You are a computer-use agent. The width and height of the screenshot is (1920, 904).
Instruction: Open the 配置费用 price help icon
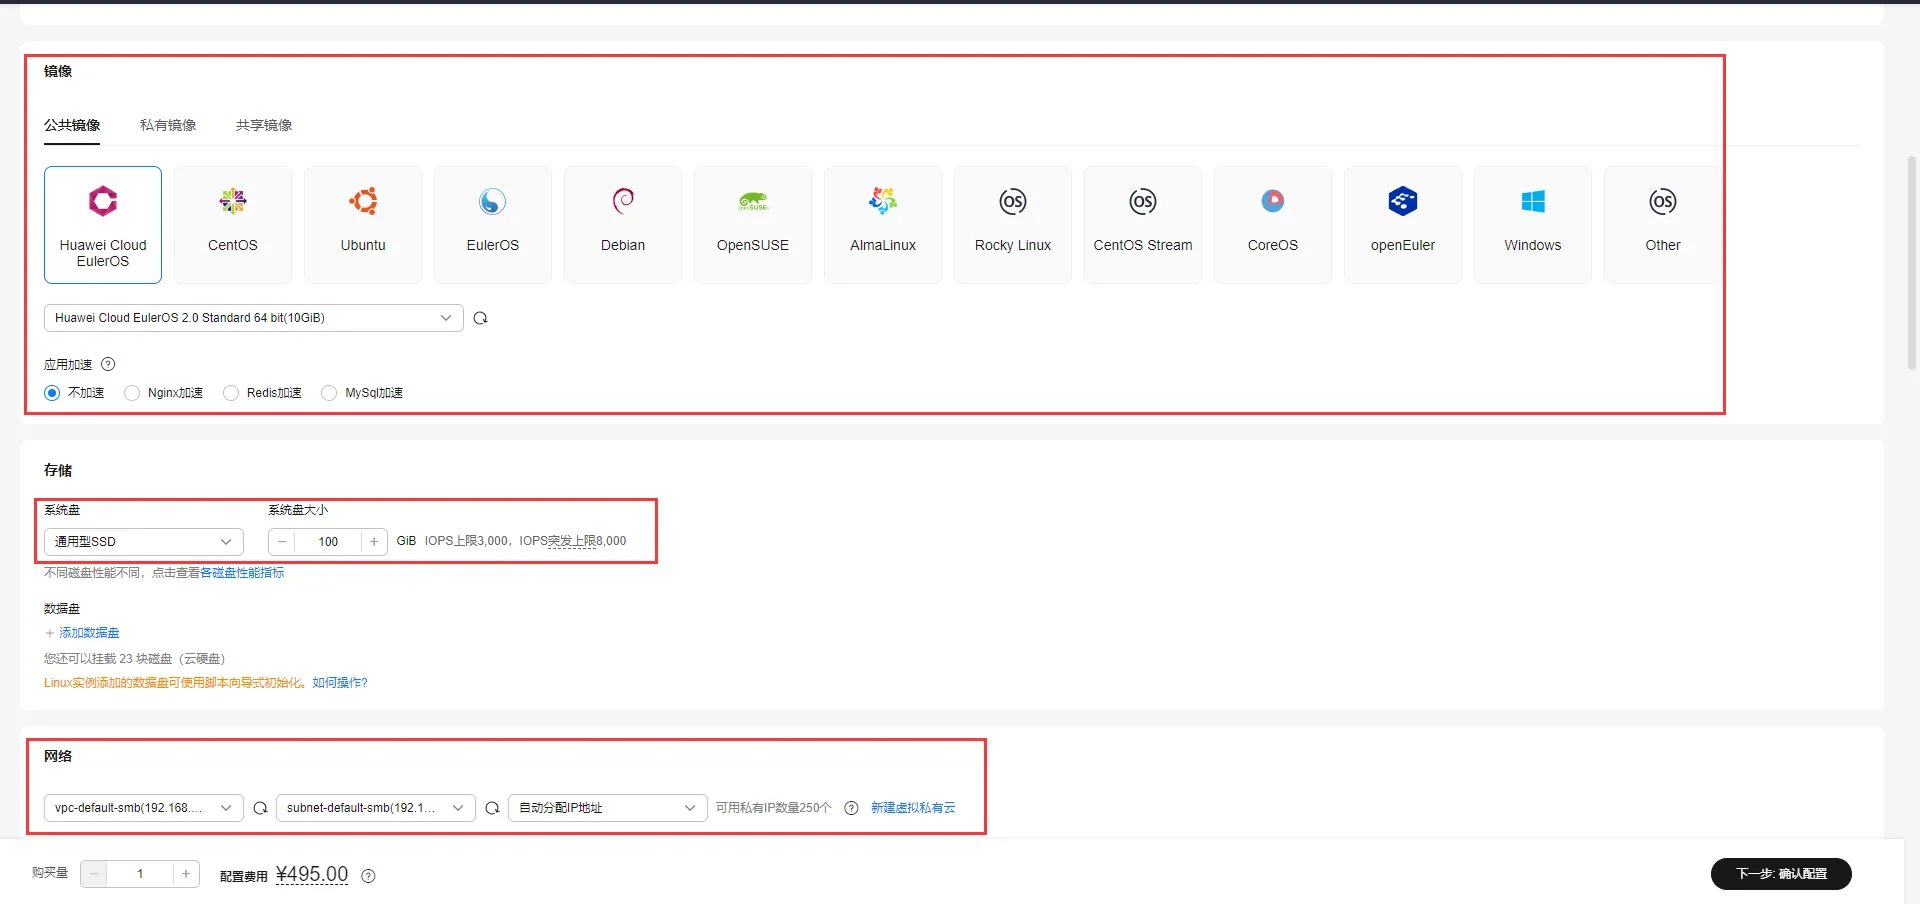coord(368,876)
